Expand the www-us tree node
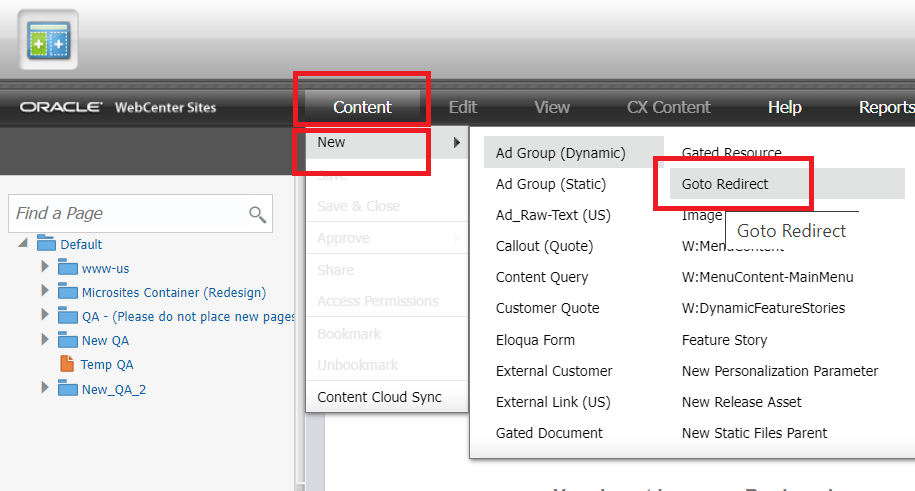Image resolution: width=915 pixels, height=491 pixels. [x=45, y=267]
